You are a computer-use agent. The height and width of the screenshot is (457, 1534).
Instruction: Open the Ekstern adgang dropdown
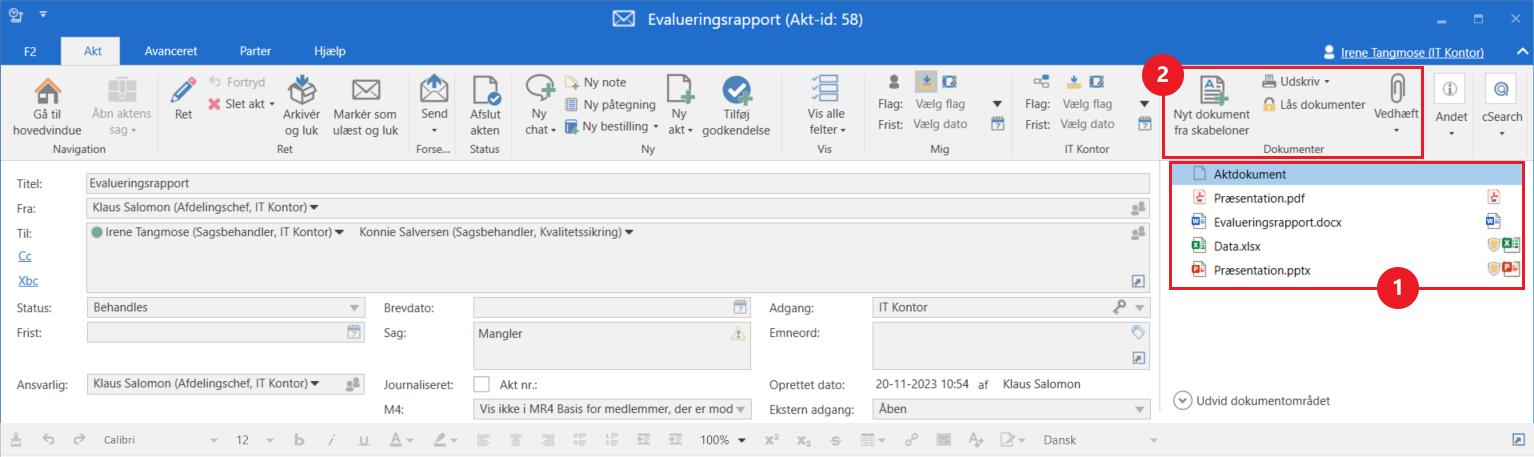point(1141,409)
